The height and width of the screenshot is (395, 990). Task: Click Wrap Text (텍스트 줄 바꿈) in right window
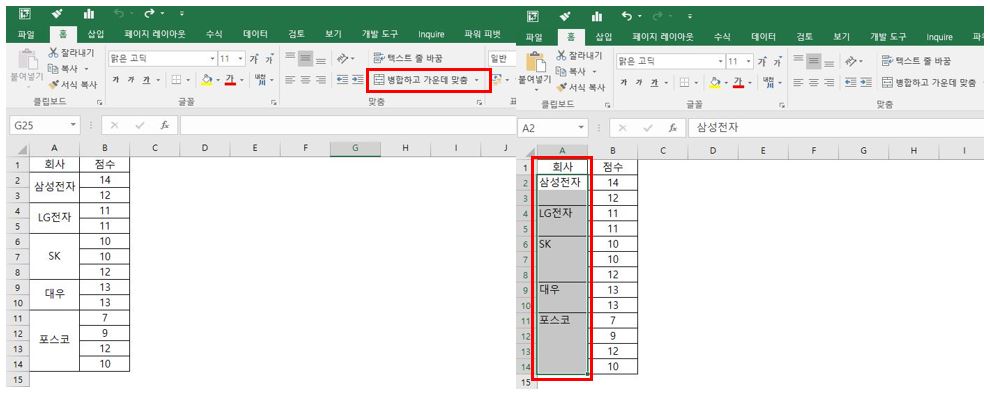click(917, 61)
